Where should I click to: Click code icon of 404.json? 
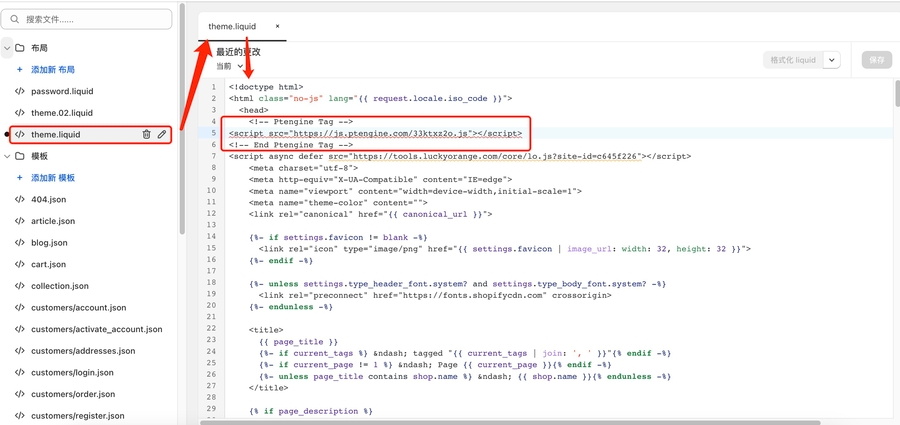coord(20,199)
